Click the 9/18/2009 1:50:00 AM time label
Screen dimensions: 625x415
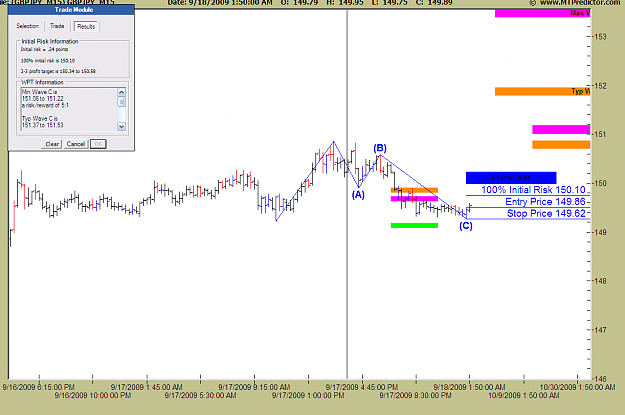click(x=469, y=387)
